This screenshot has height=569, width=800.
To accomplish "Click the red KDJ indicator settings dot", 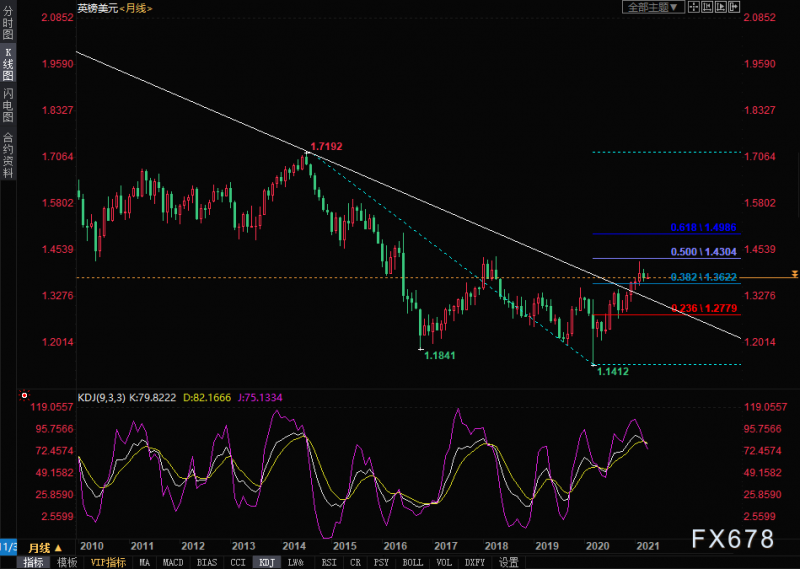I will 24,395.
